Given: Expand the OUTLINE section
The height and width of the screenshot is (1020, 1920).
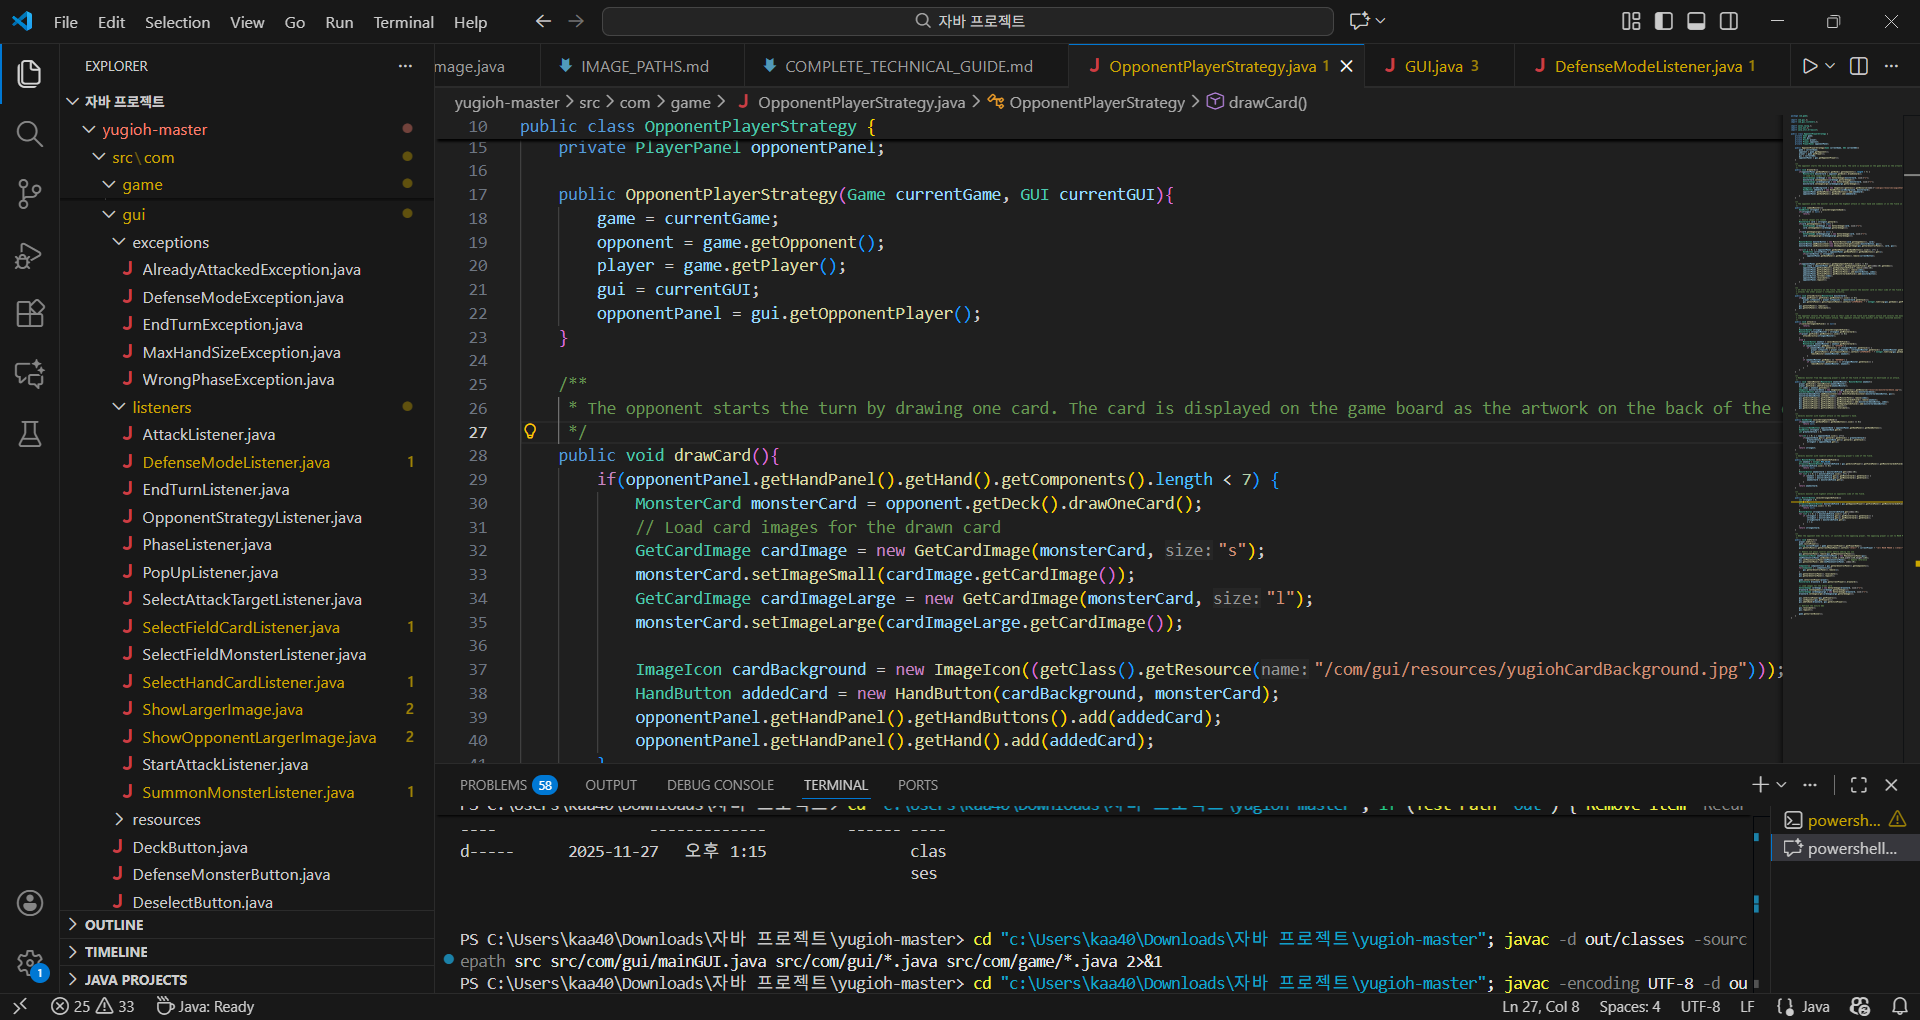Looking at the screenshot, I should click(x=114, y=925).
